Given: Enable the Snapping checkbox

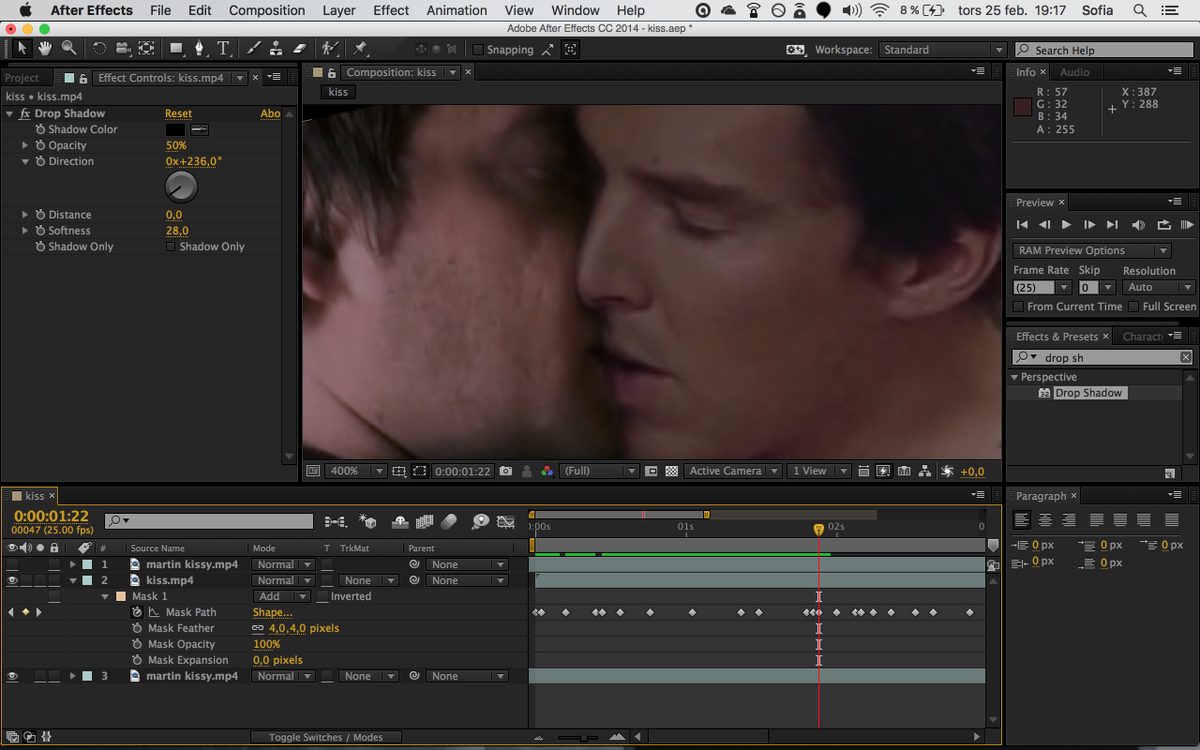Looking at the screenshot, I should coord(477,49).
